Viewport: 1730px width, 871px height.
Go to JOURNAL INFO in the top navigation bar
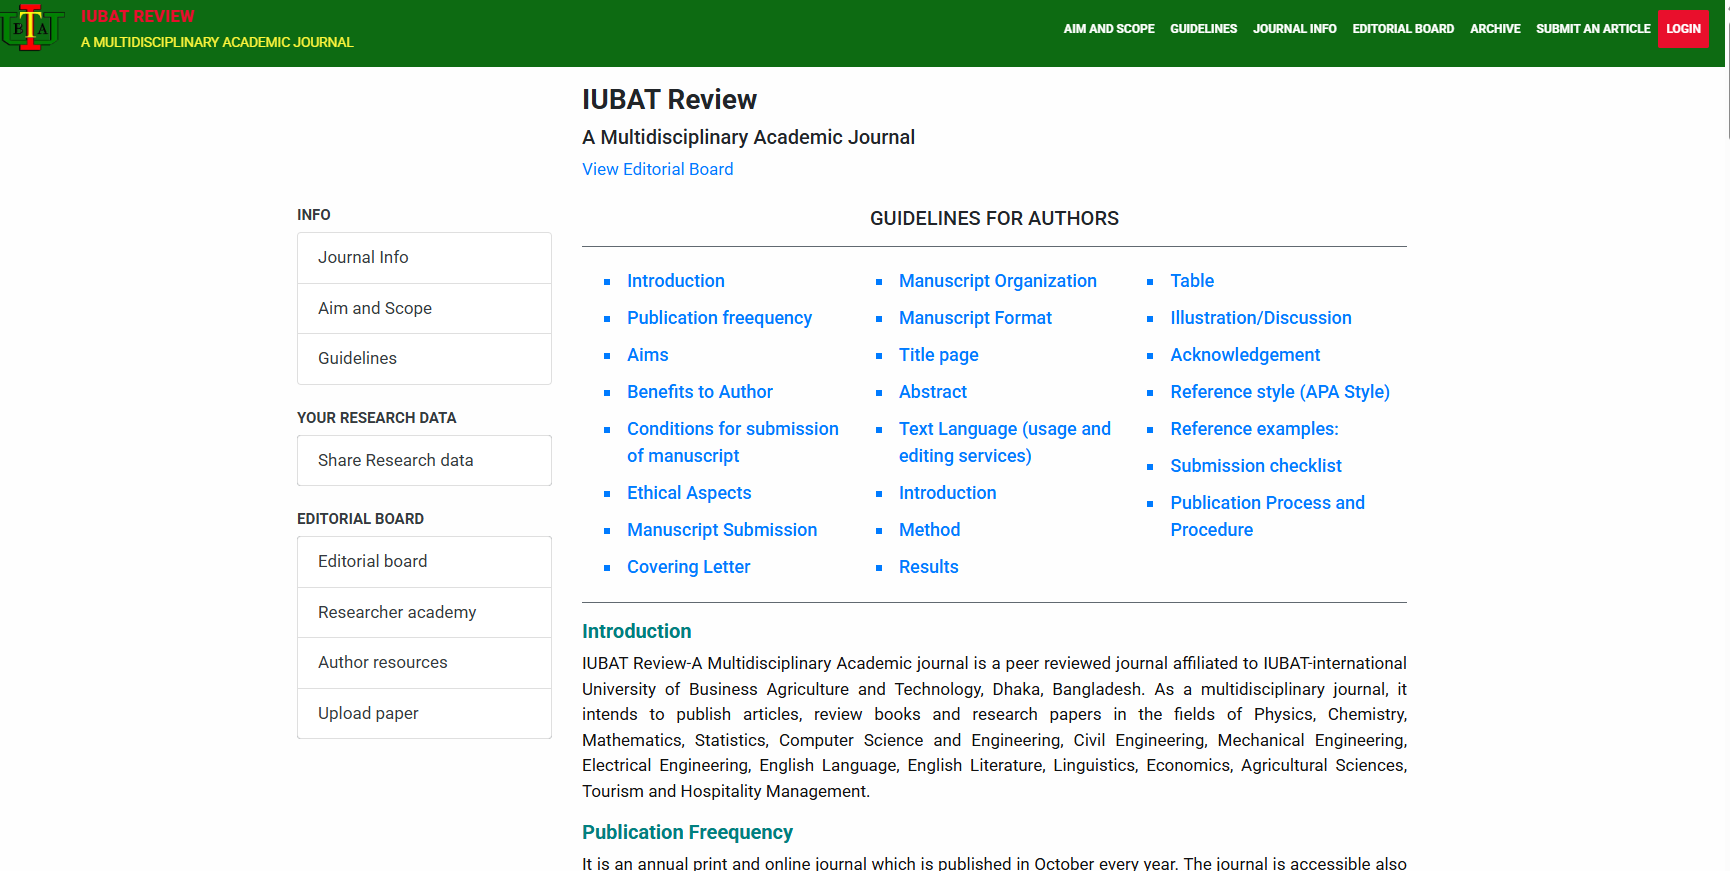[1294, 29]
